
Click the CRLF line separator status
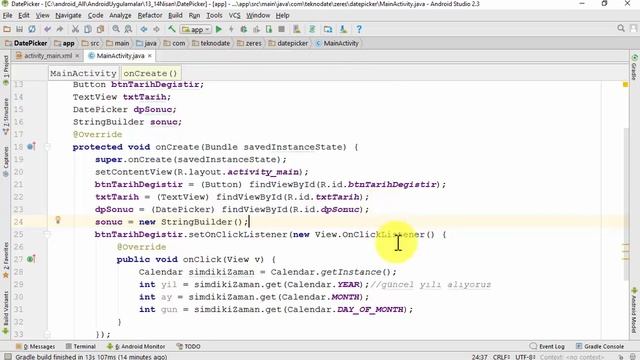pos(500,357)
